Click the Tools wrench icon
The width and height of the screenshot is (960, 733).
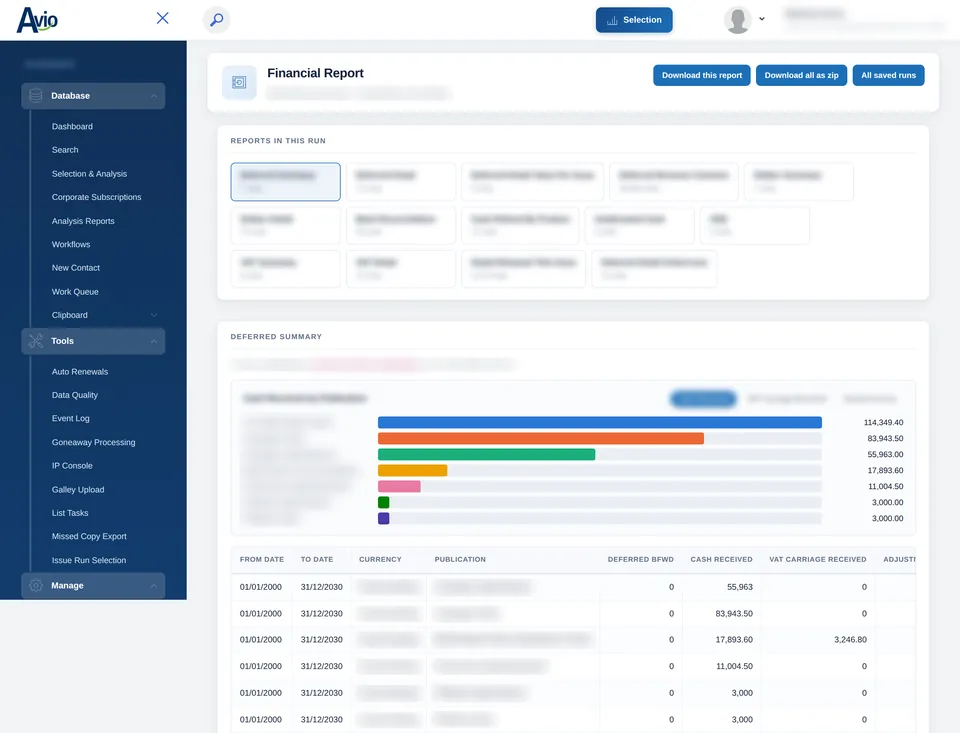[36, 341]
